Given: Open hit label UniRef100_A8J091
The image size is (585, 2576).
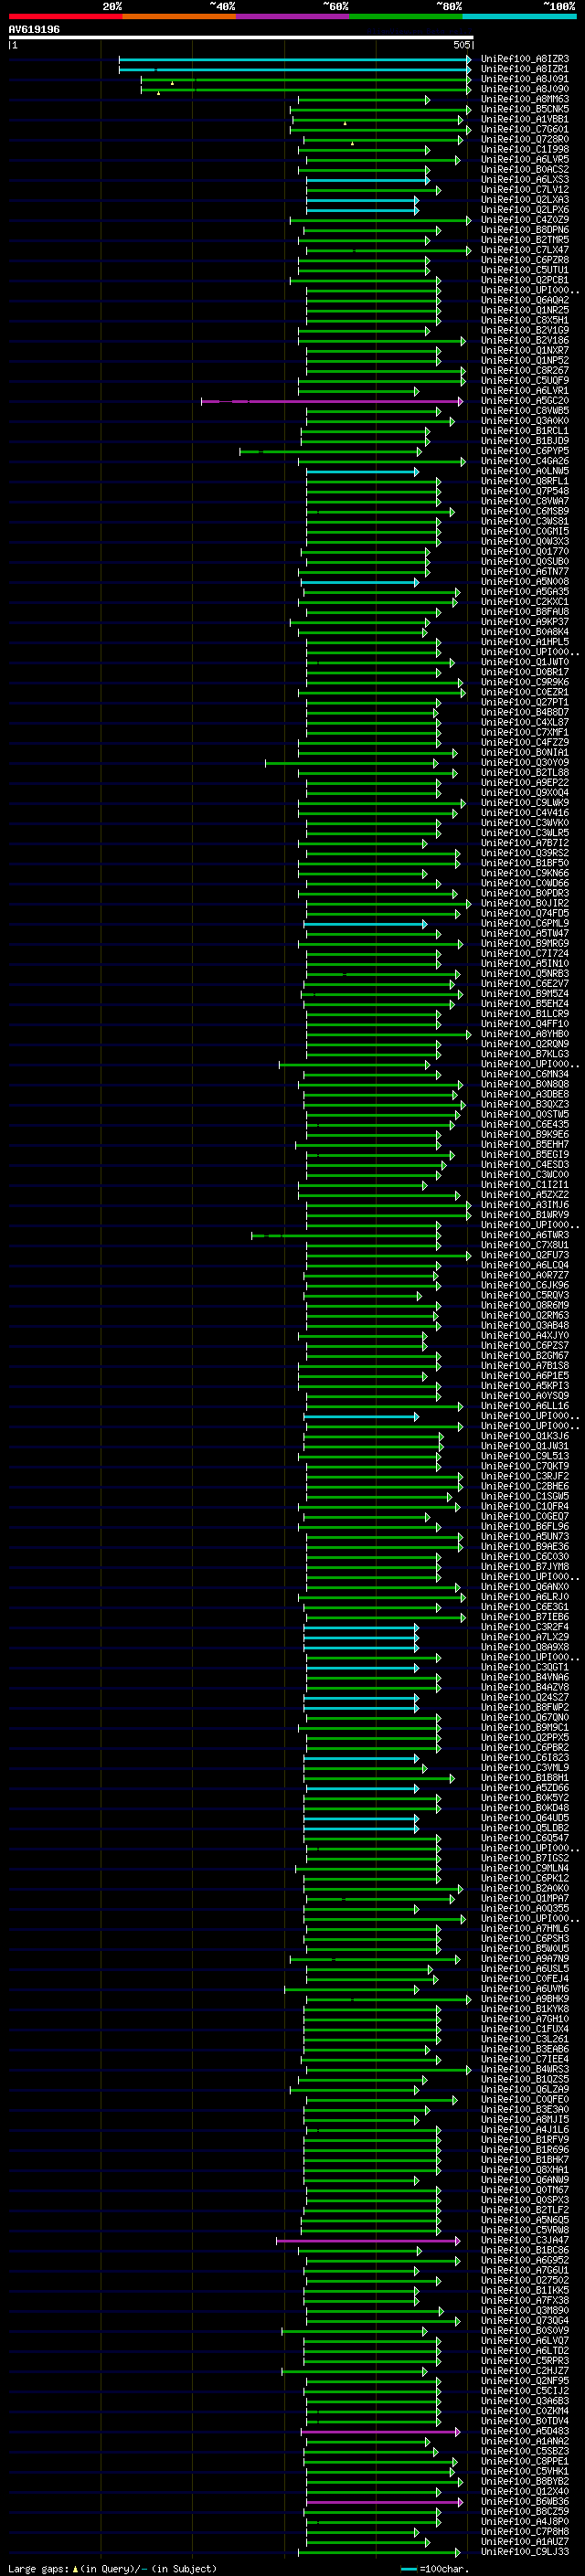Looking at the screenshot, I should tap(525, 79).
